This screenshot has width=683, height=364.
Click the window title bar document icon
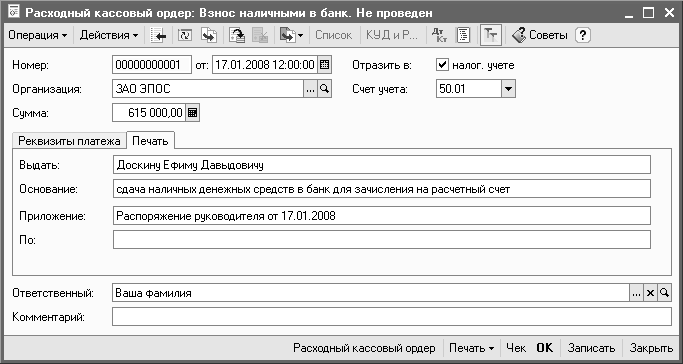14,13
